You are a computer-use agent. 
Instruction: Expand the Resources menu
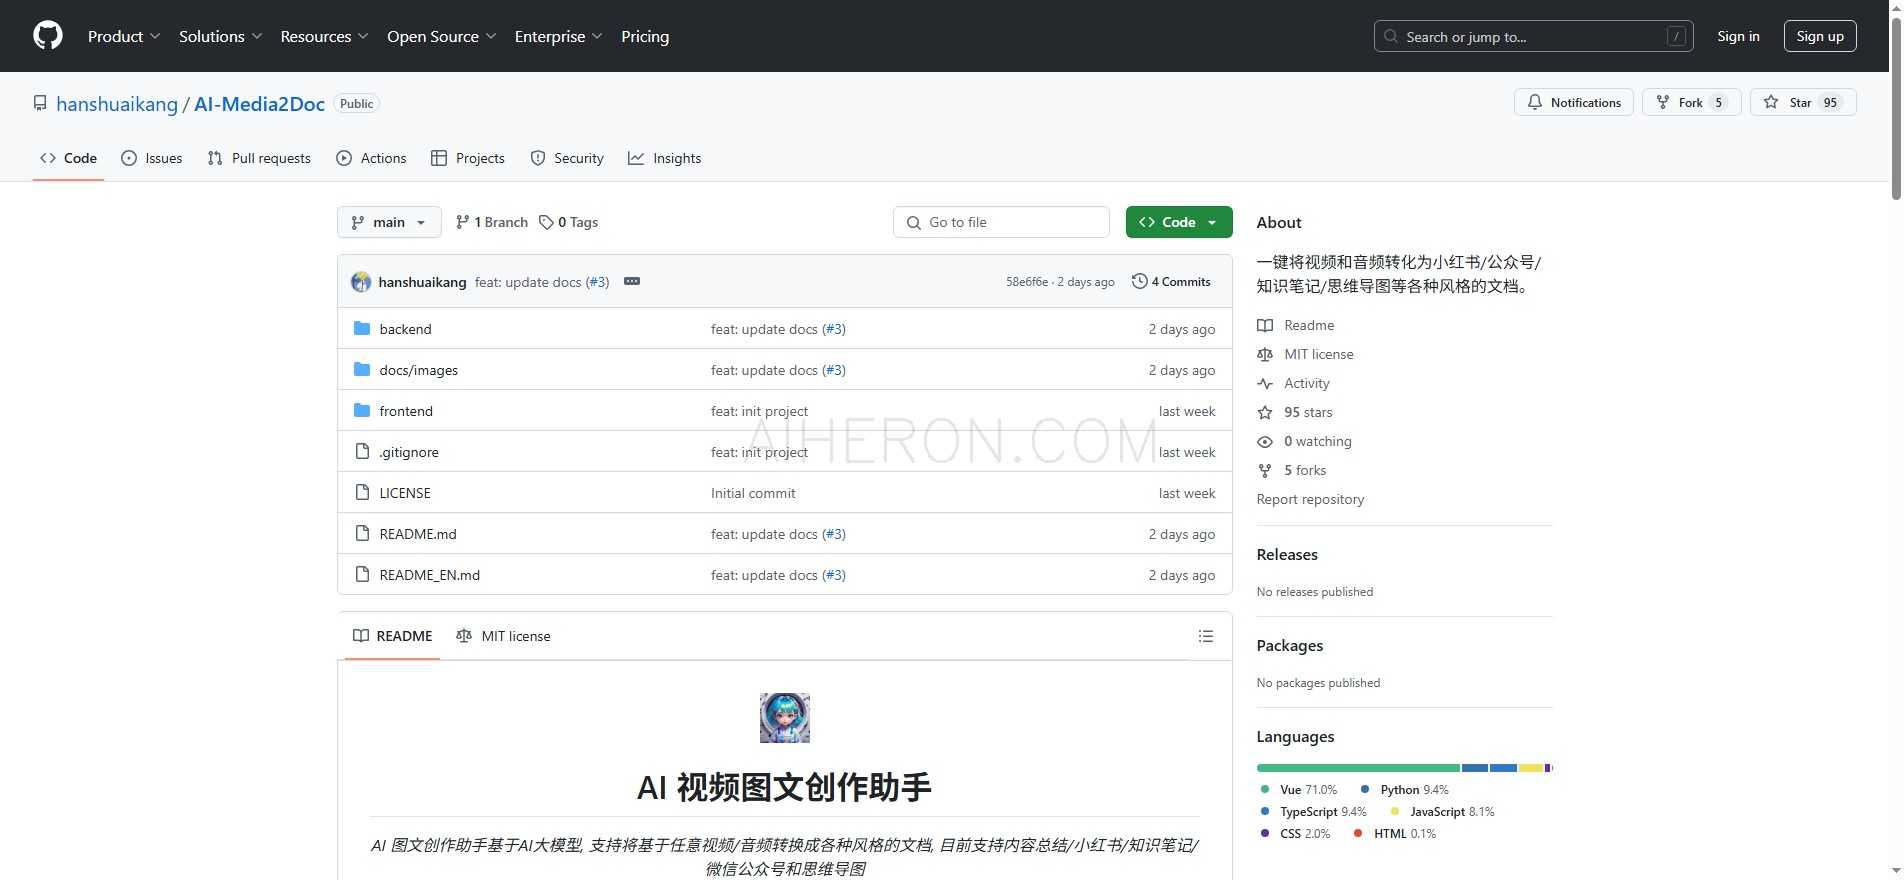pyautogui.click(x=325, y=36)
